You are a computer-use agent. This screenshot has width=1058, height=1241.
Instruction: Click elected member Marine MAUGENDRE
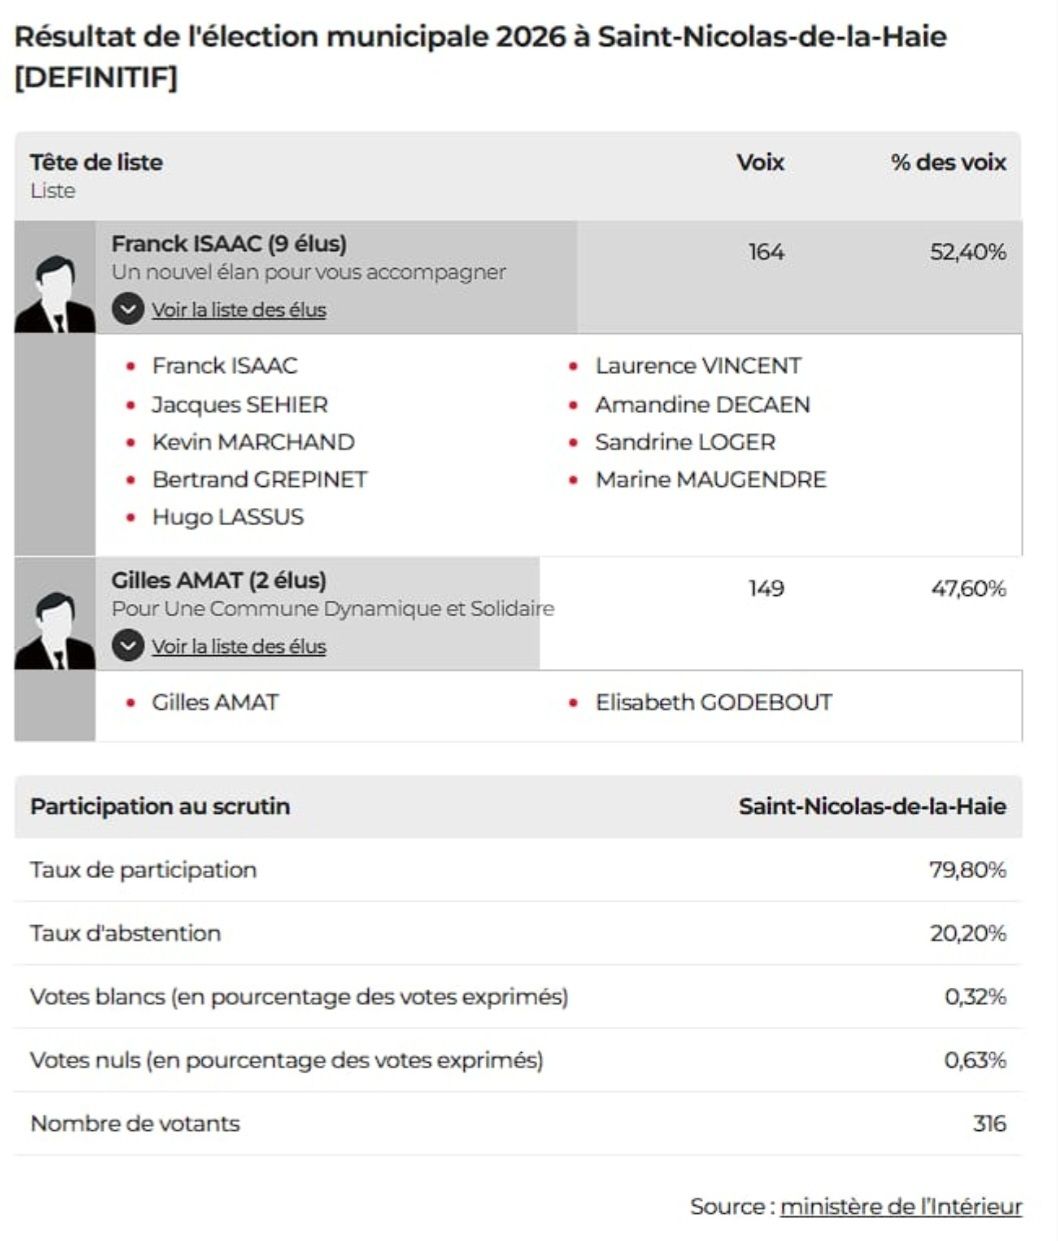[711, 480]
